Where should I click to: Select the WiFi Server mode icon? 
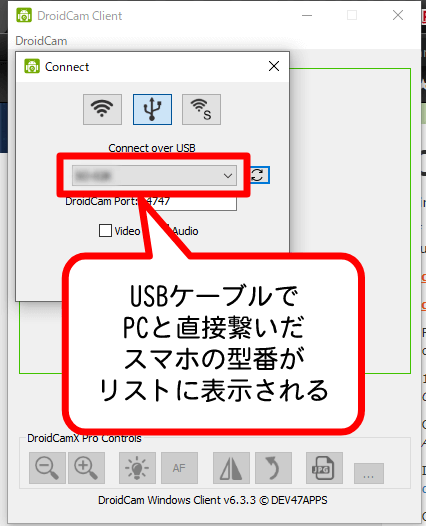click(201, 109)
